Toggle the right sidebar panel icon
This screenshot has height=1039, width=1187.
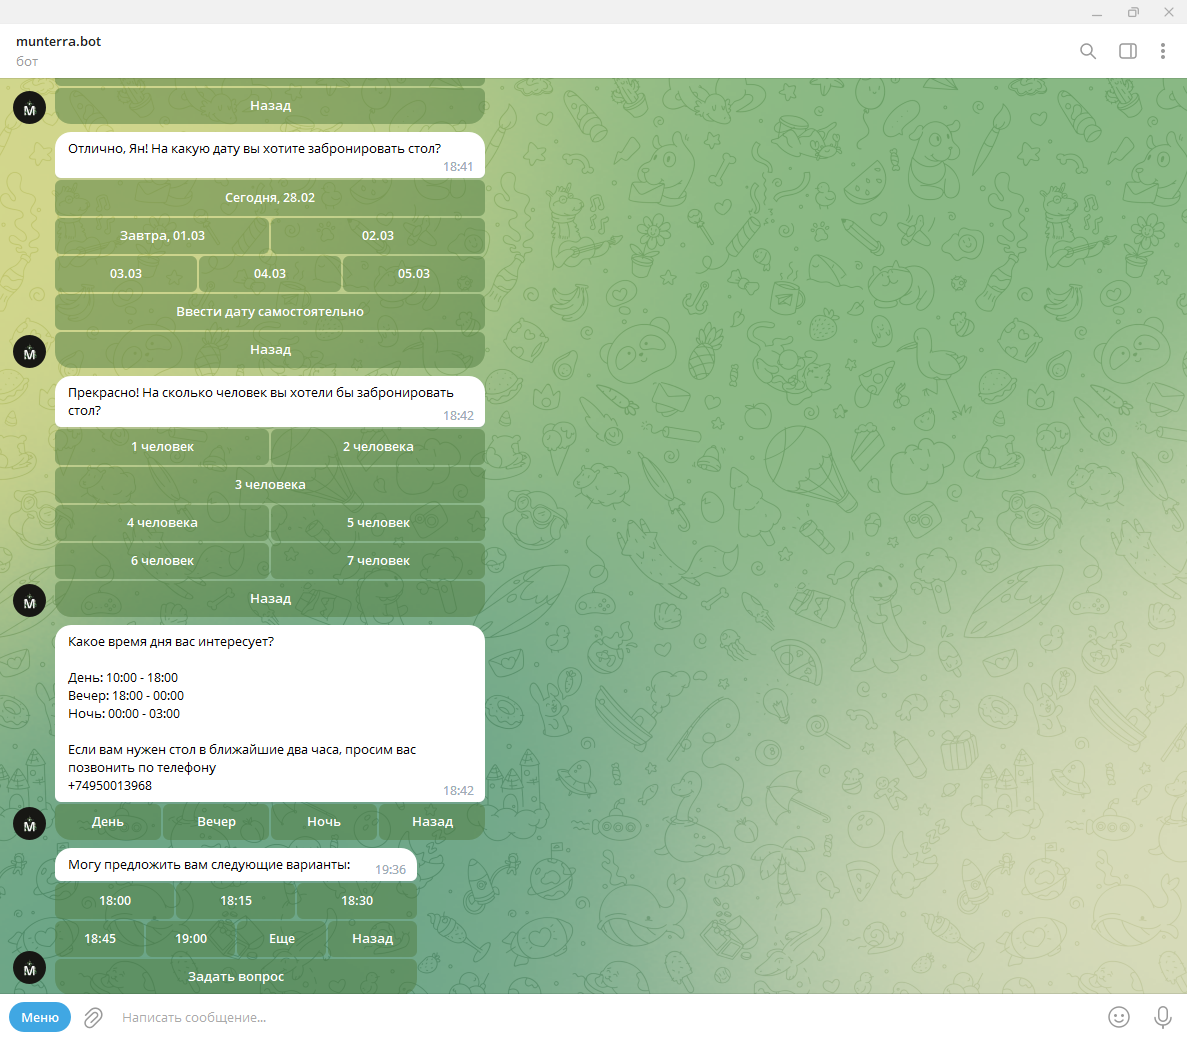pos(1128,51)
